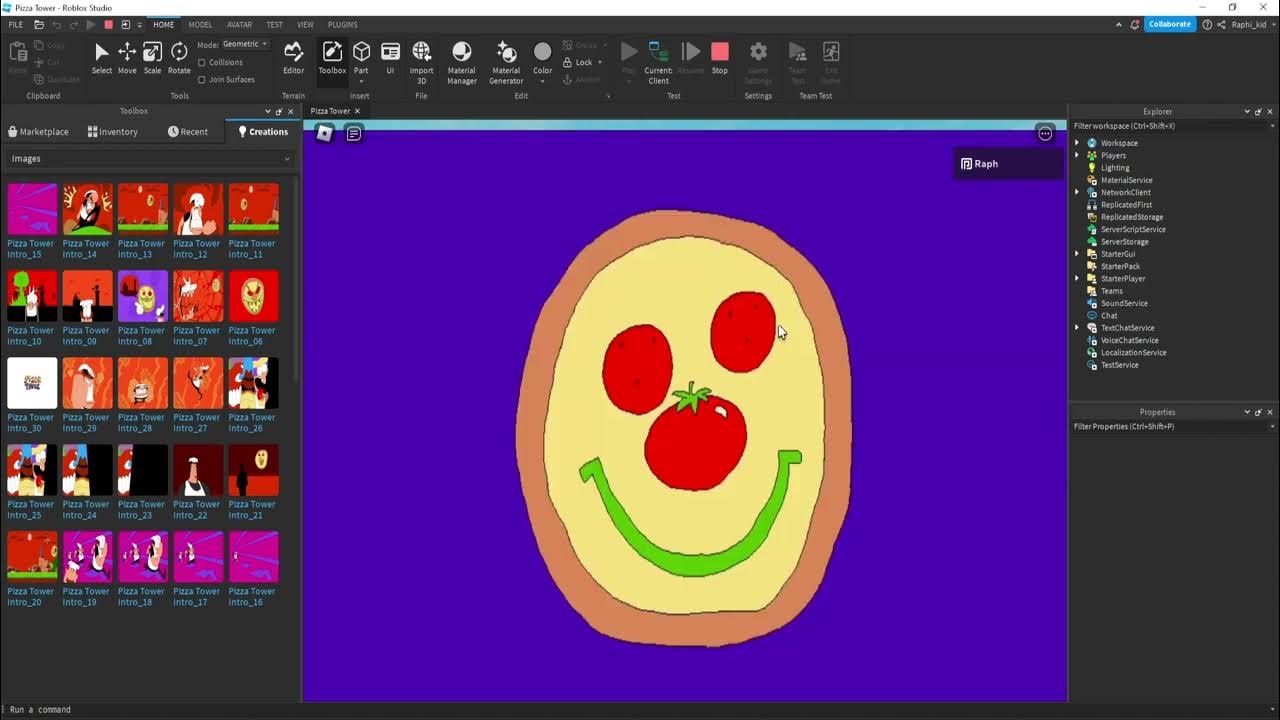Activate the Rotate tool
Screen dimensions: 1280x720
tap(179, 59)
